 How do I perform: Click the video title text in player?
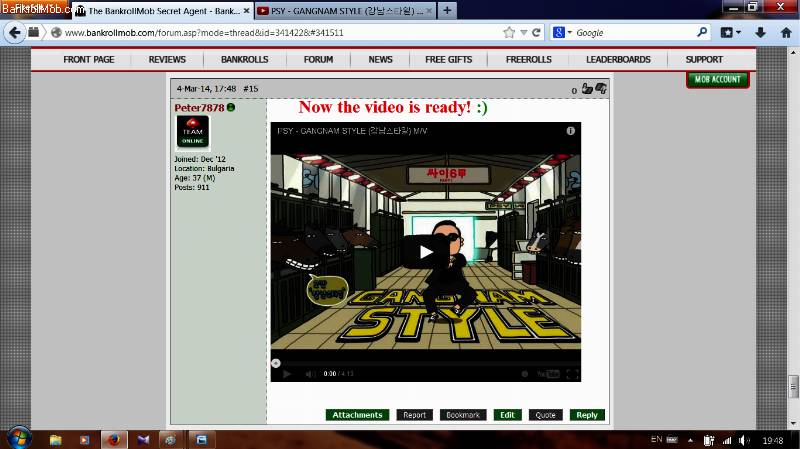[352, 131]
